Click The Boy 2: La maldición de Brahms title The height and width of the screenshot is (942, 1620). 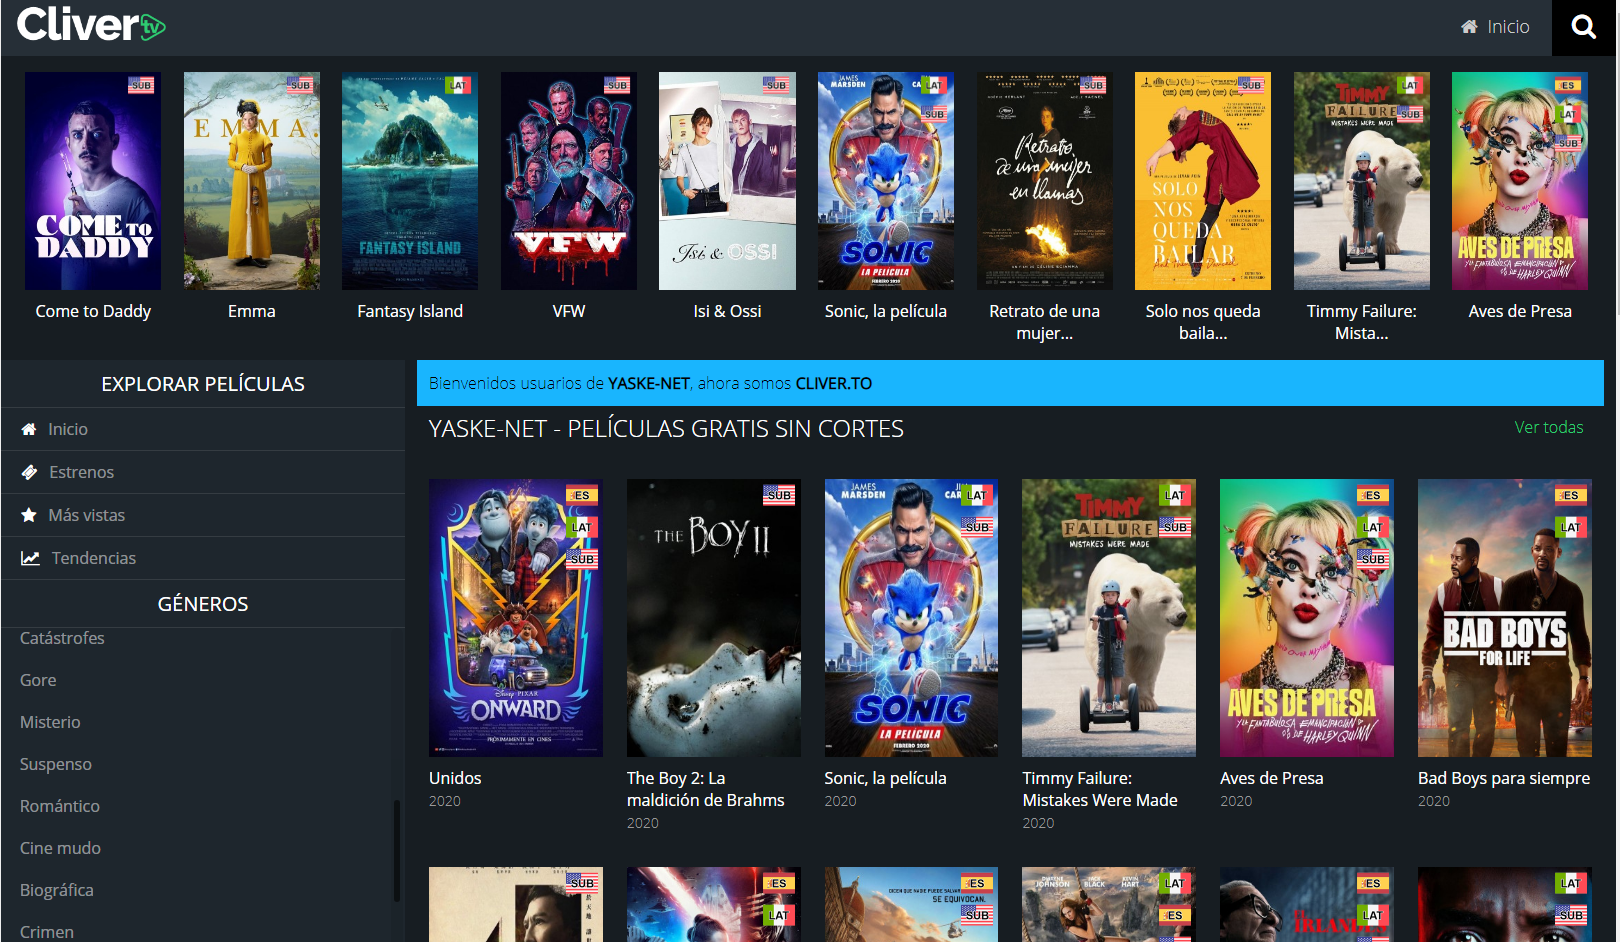click(706, 789)
